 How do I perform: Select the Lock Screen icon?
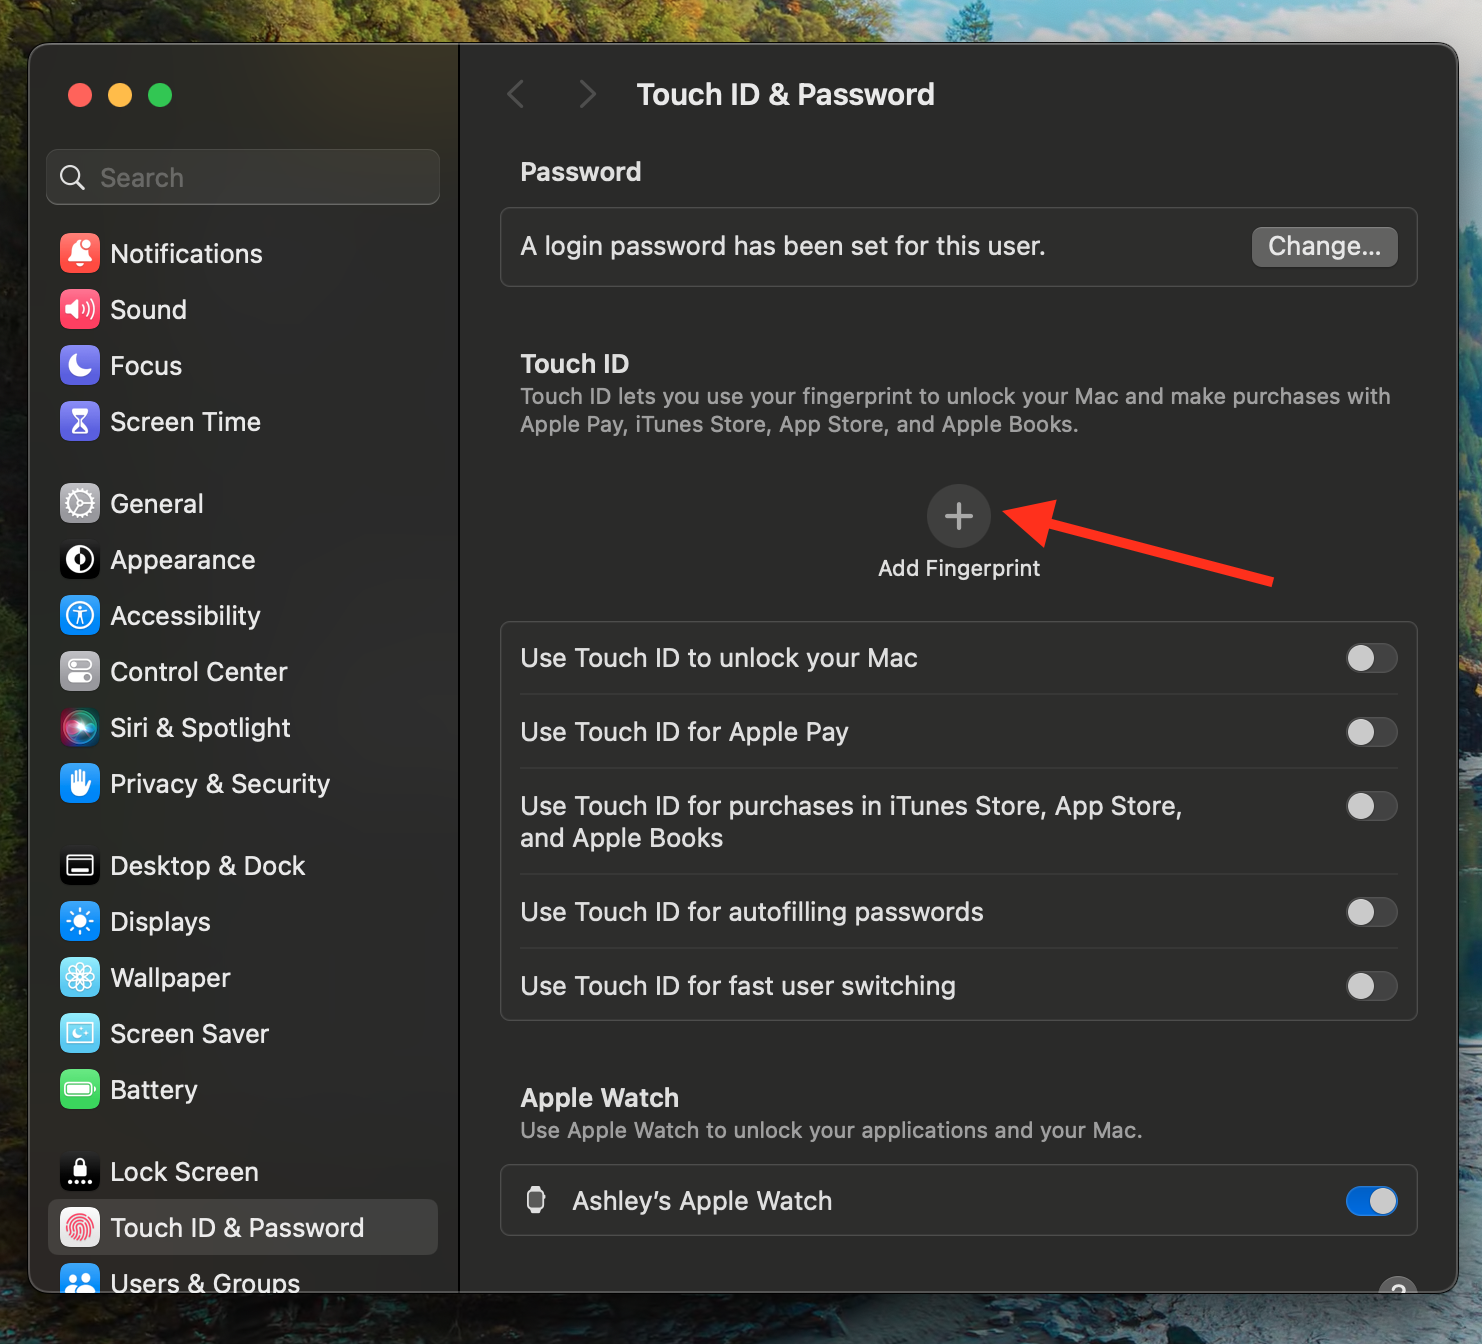(x=80, y=1172)
